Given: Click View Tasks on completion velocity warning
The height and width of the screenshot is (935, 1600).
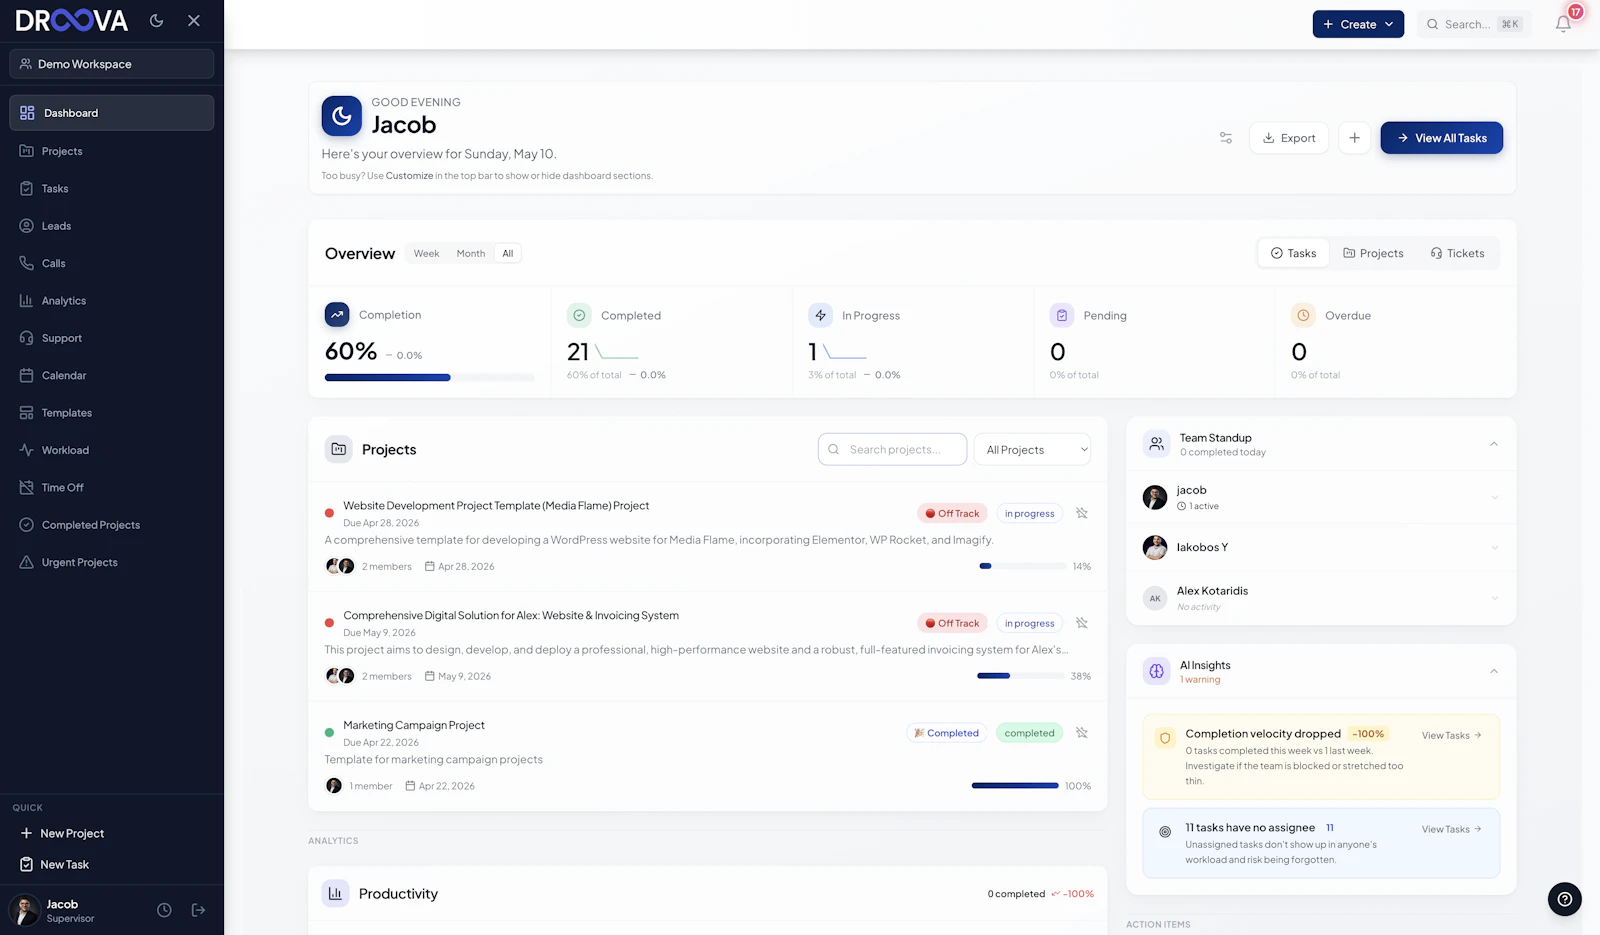Looking at the screenshot, I should (1452, 736).
